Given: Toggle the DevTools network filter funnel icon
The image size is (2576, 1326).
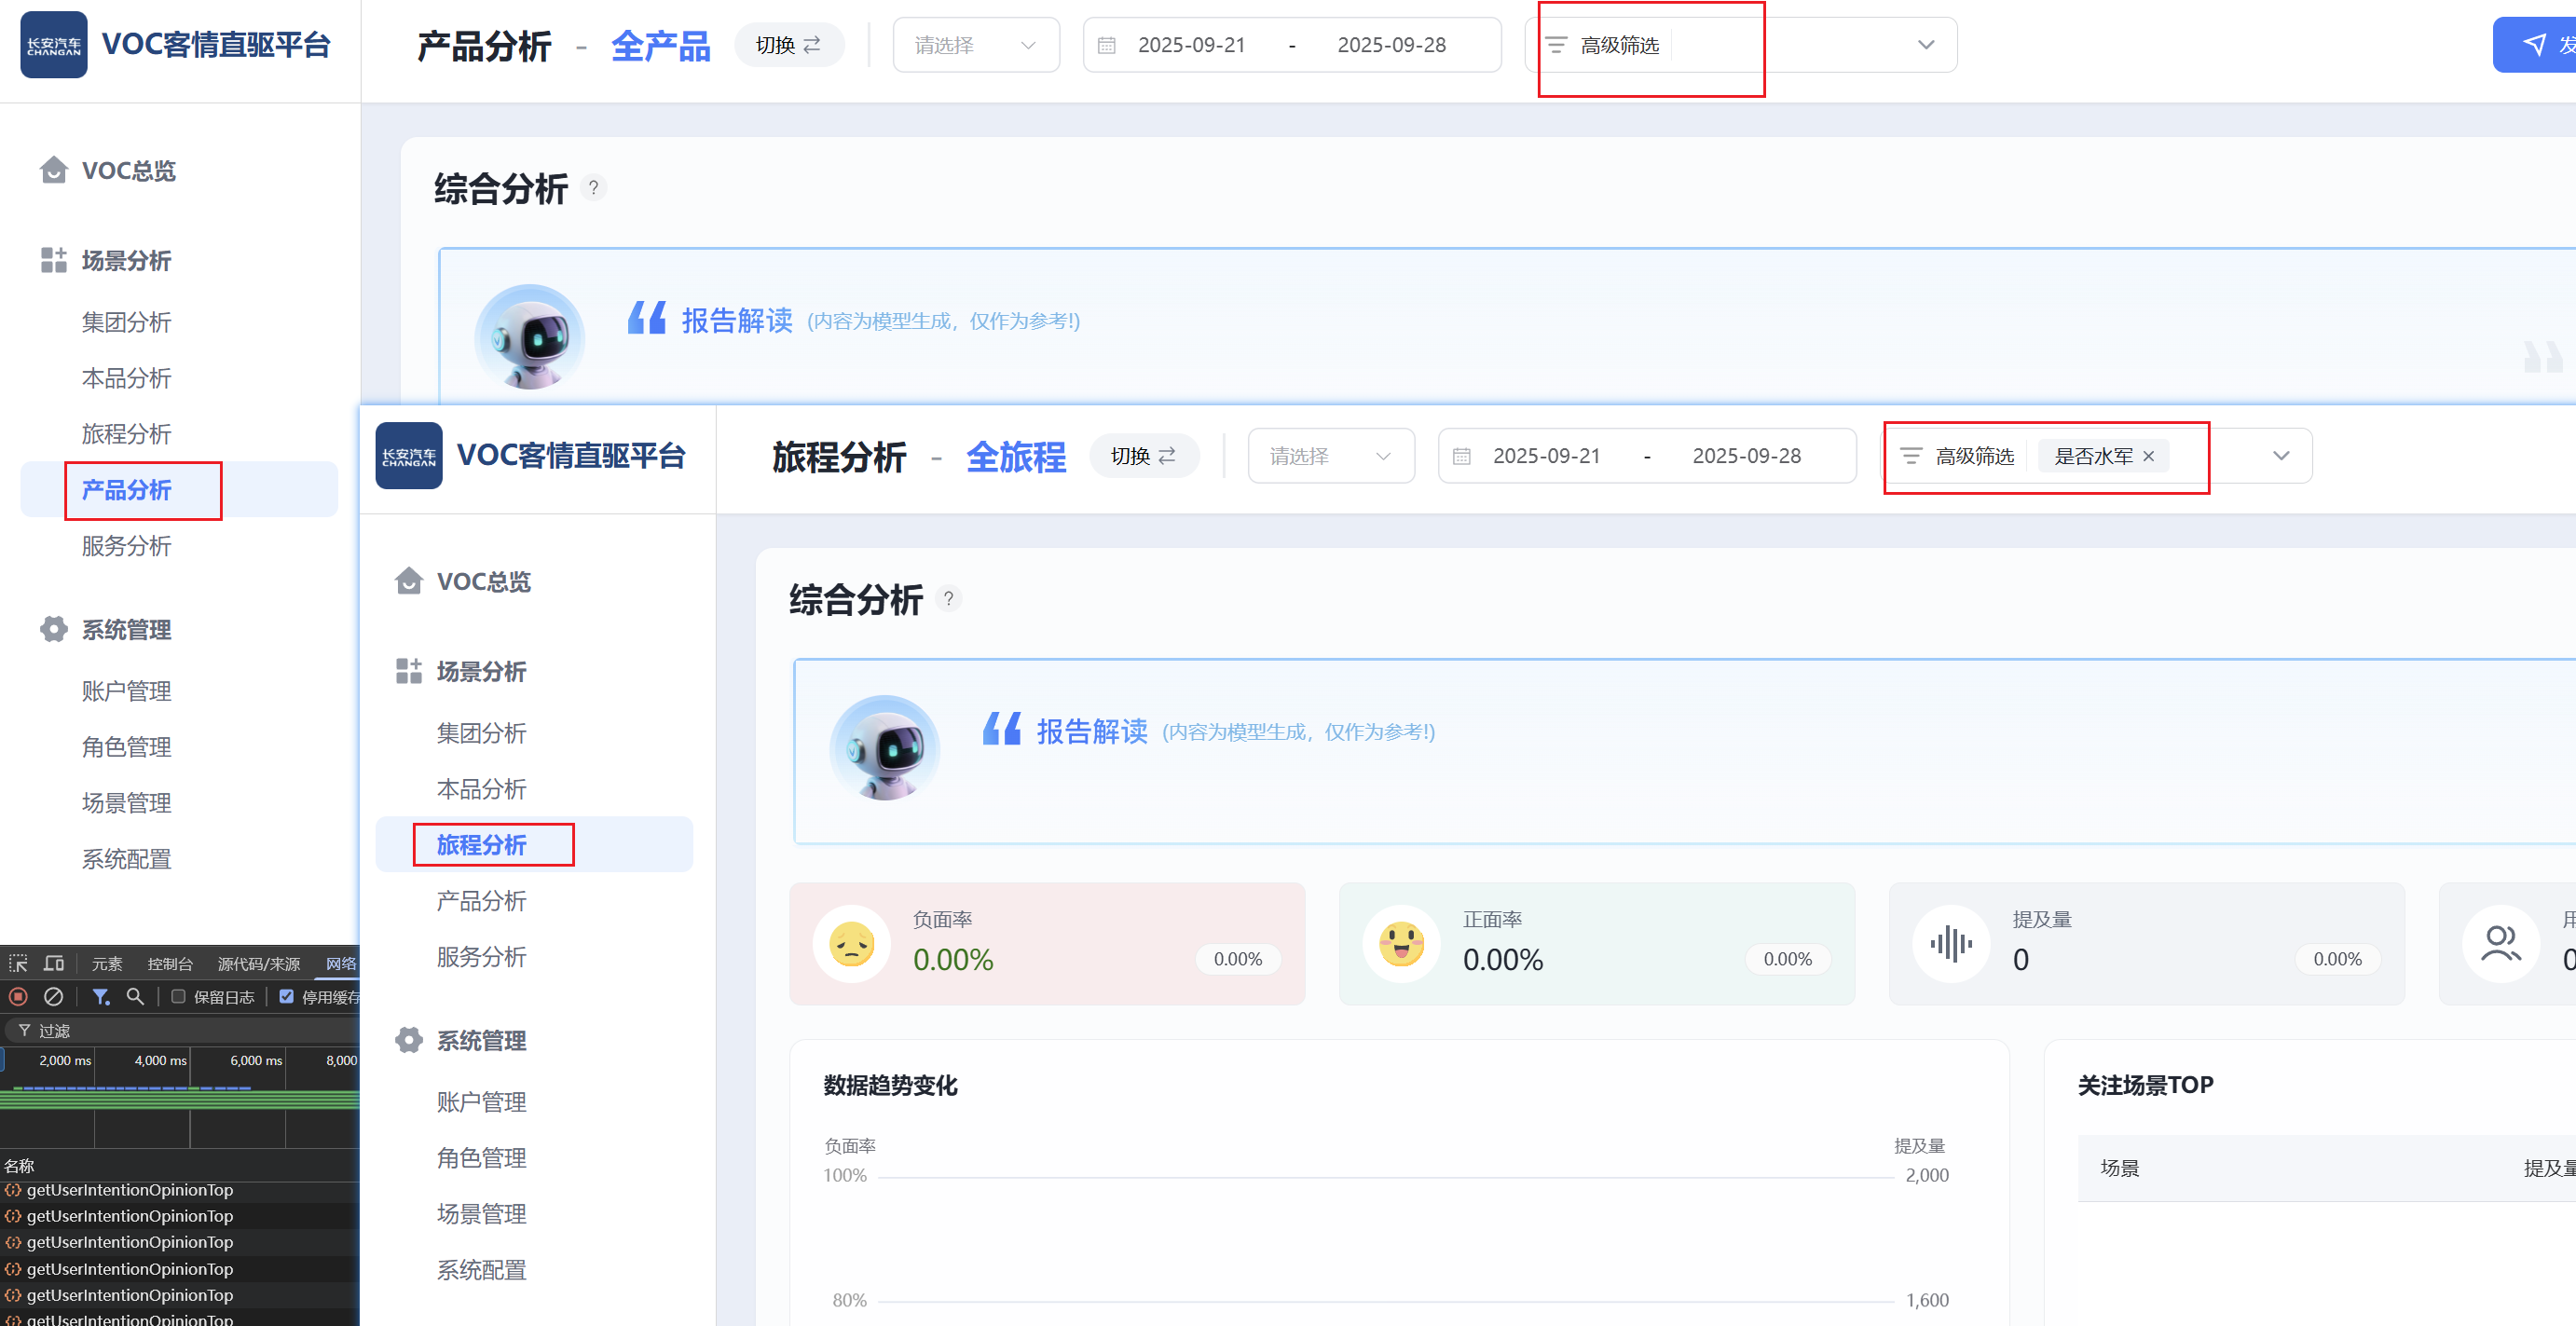Looking at the screenshot, I should coord(100,996).
